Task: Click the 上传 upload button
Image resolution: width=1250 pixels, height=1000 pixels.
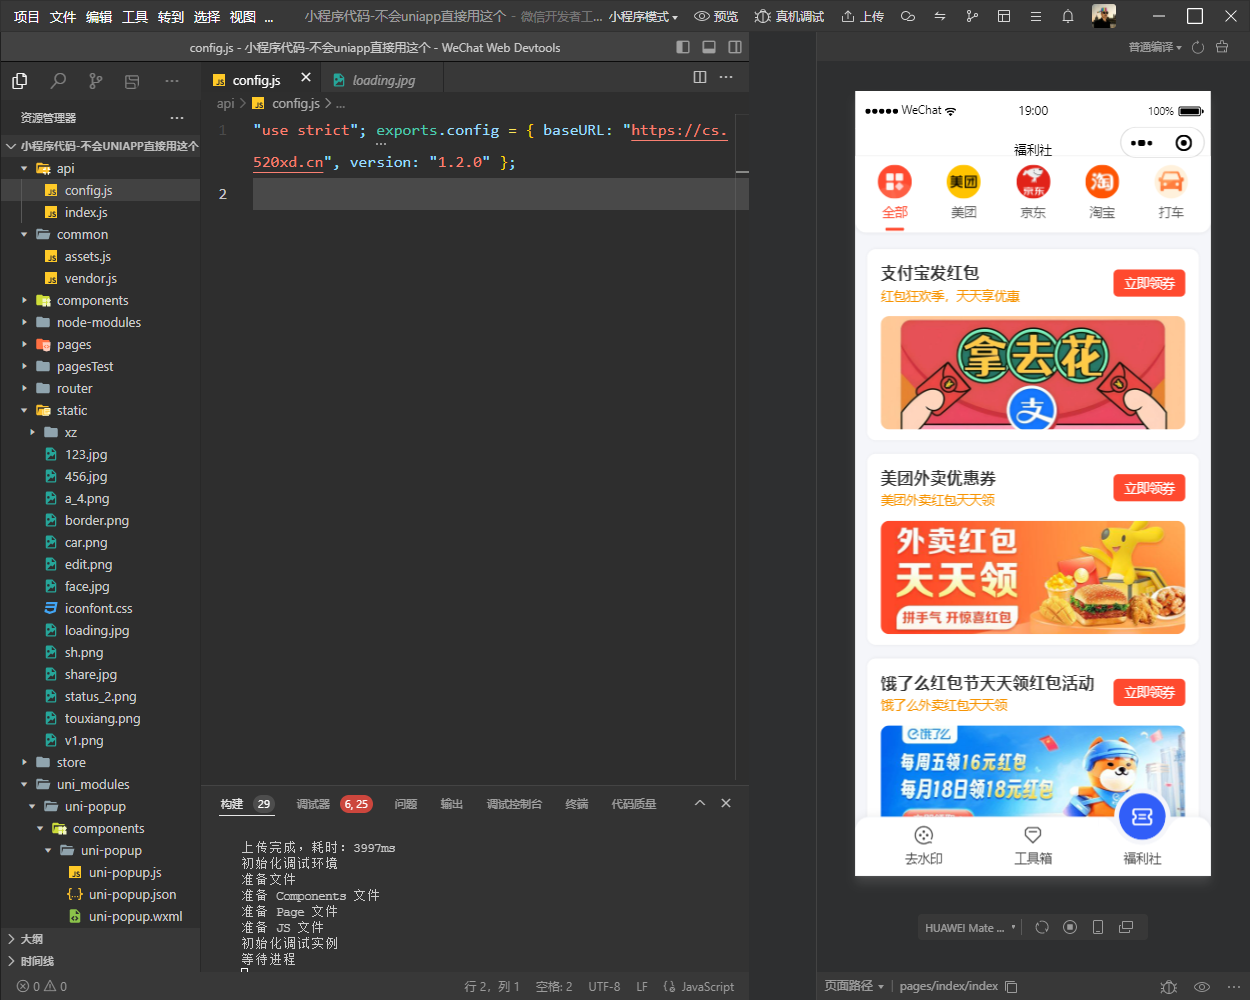Action: 862,16
